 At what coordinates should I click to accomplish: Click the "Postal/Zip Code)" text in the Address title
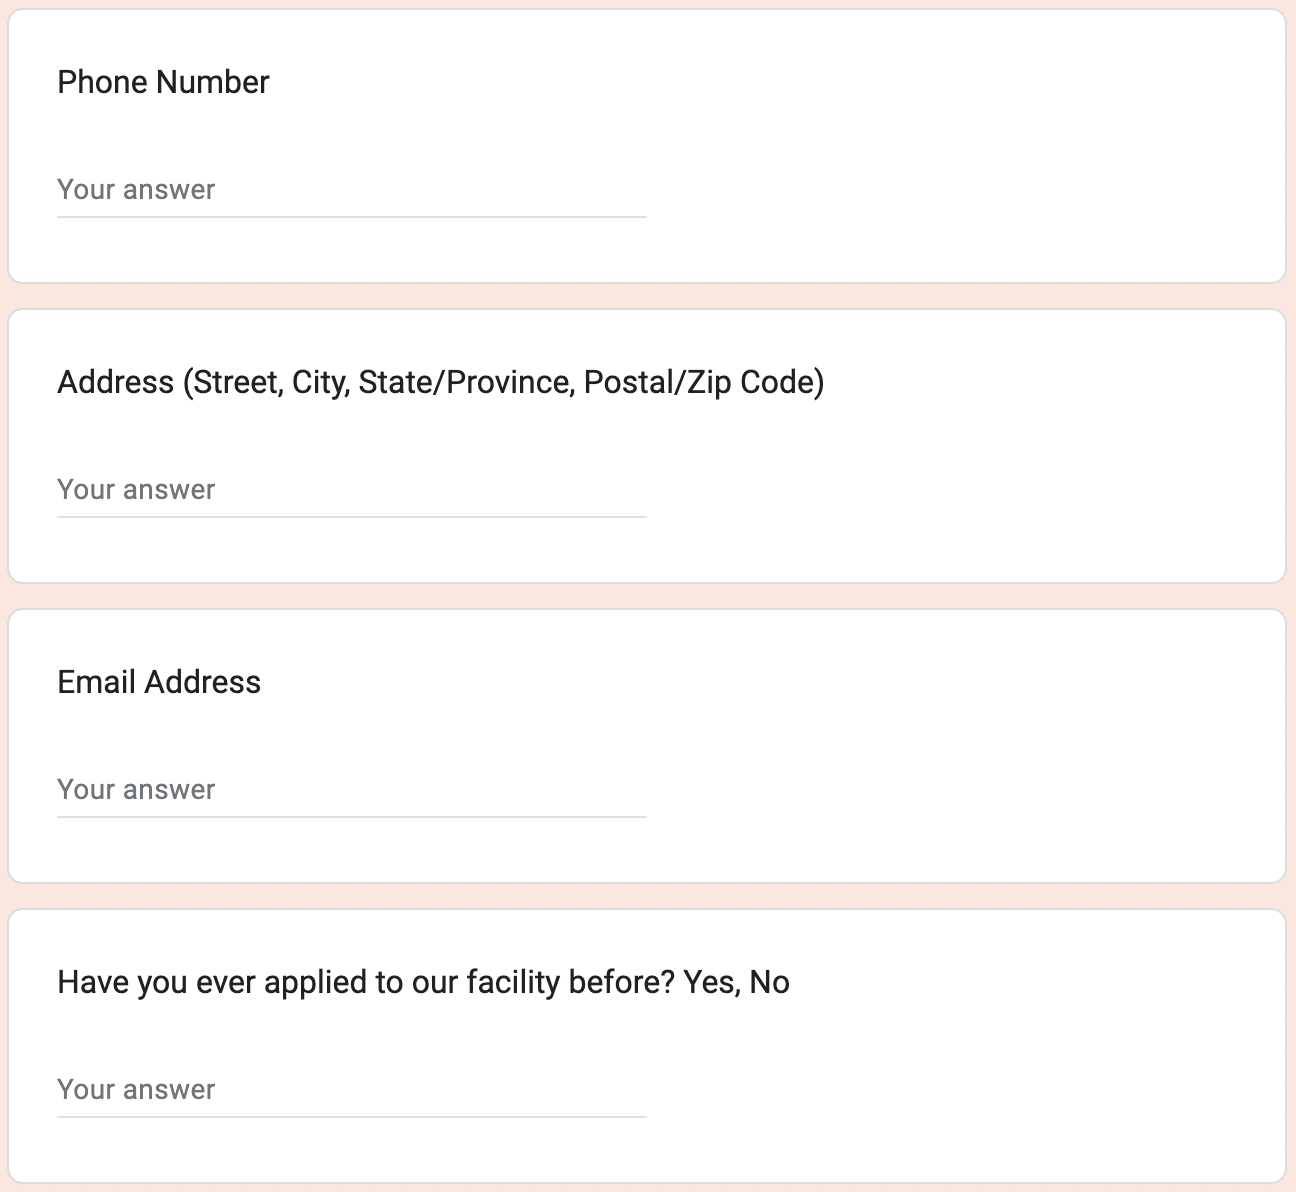[x=704, y=382]
